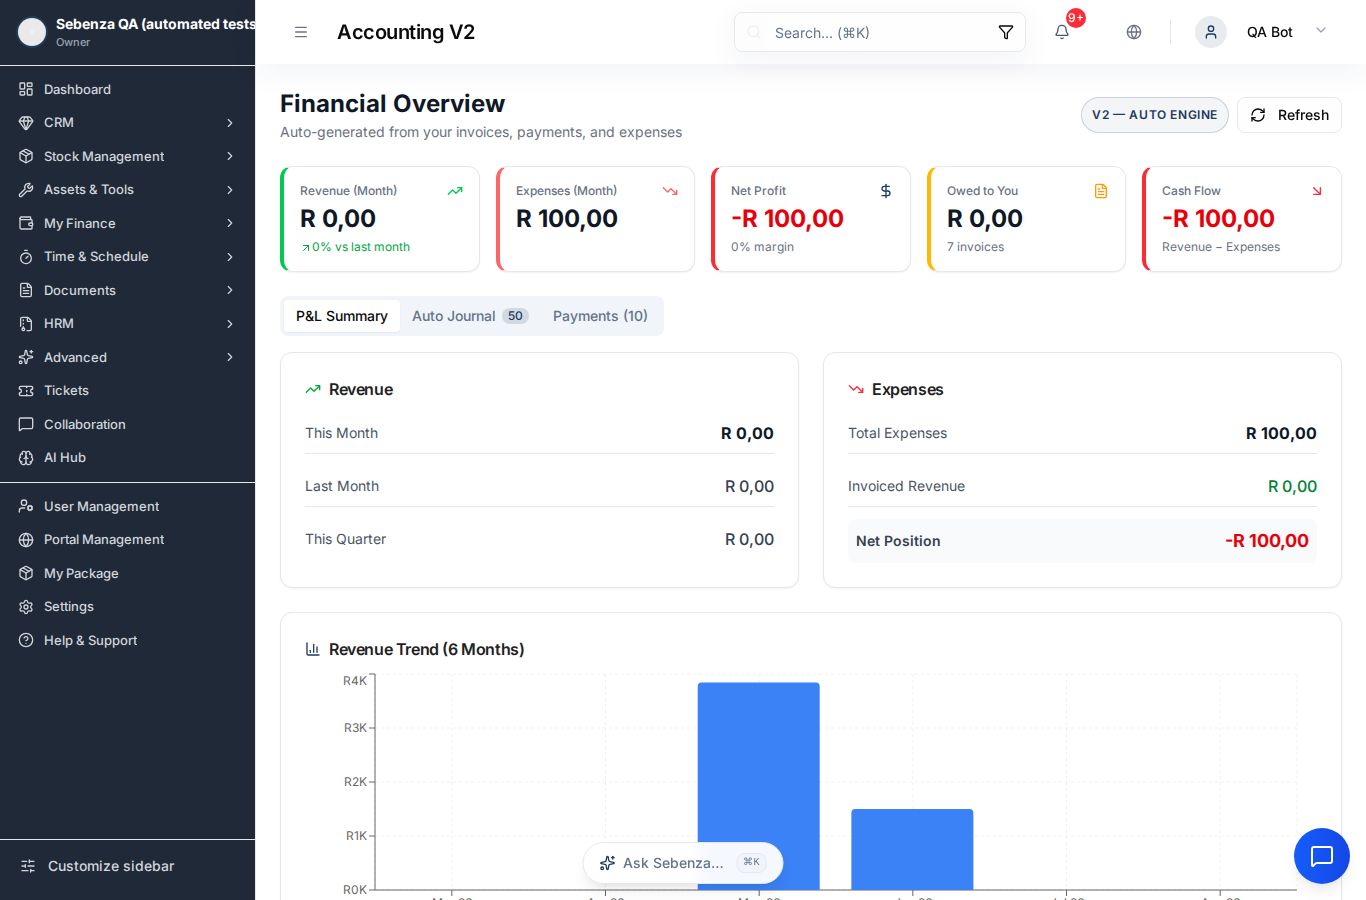Expand the My Finance chevron
This screenshot has width=1366, height=900.
click(x=230, y=223)
